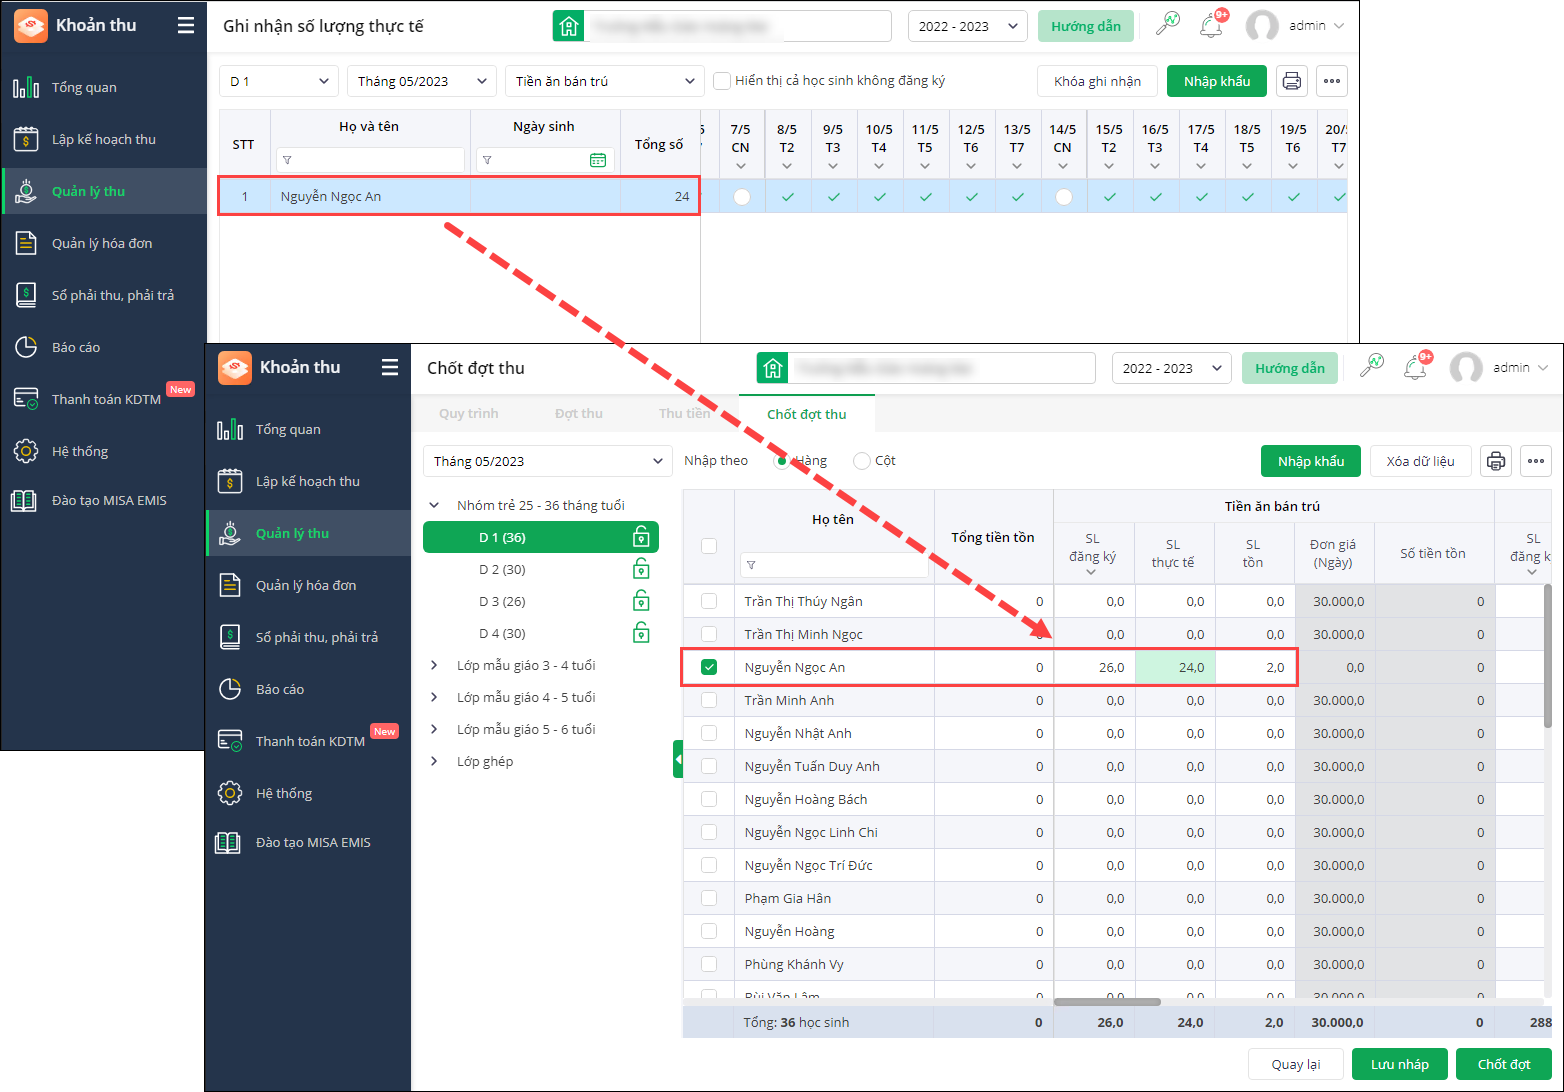Open the 9/5 T3 column header dropdown arrow

click(833, 166)
